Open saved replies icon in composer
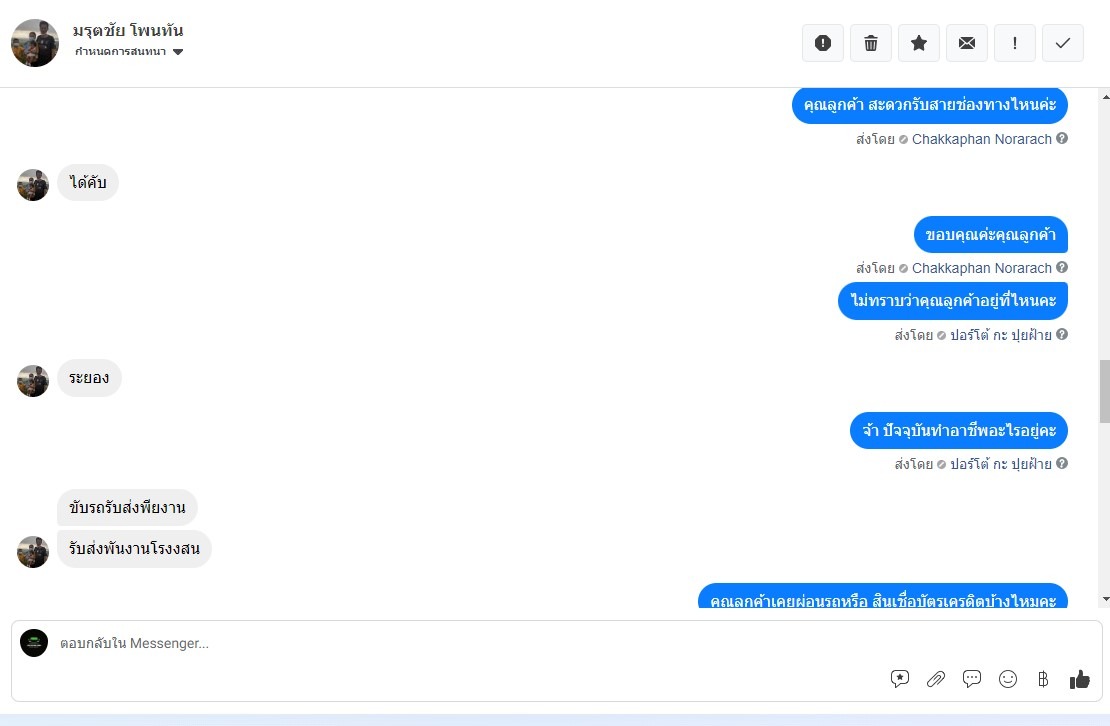 coord(900,679)
